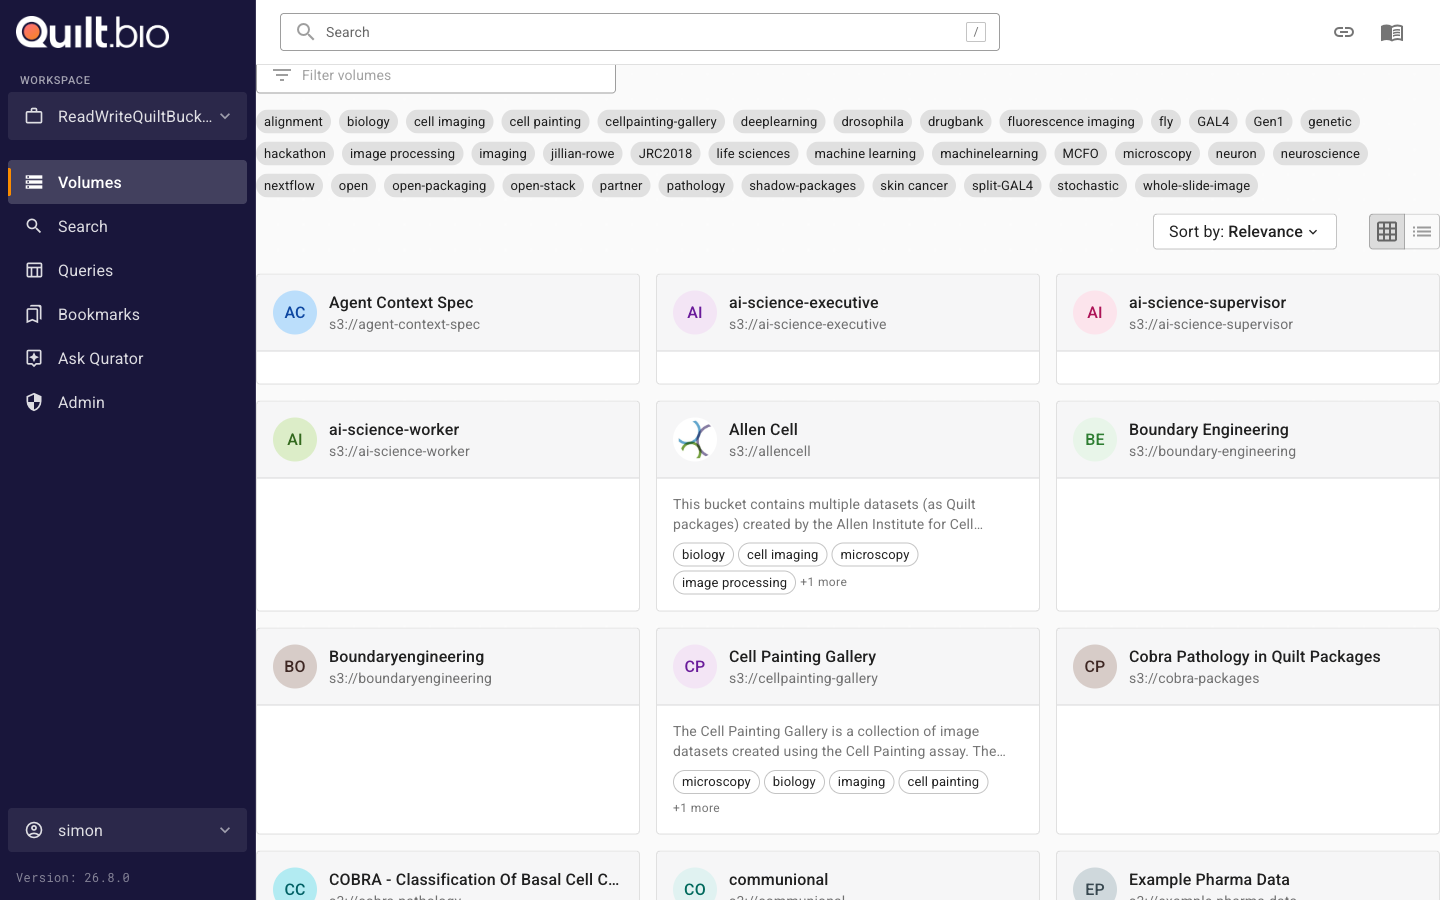
Task: Toggle the JRC2018 tag filter
Action: tap(665, 153)
